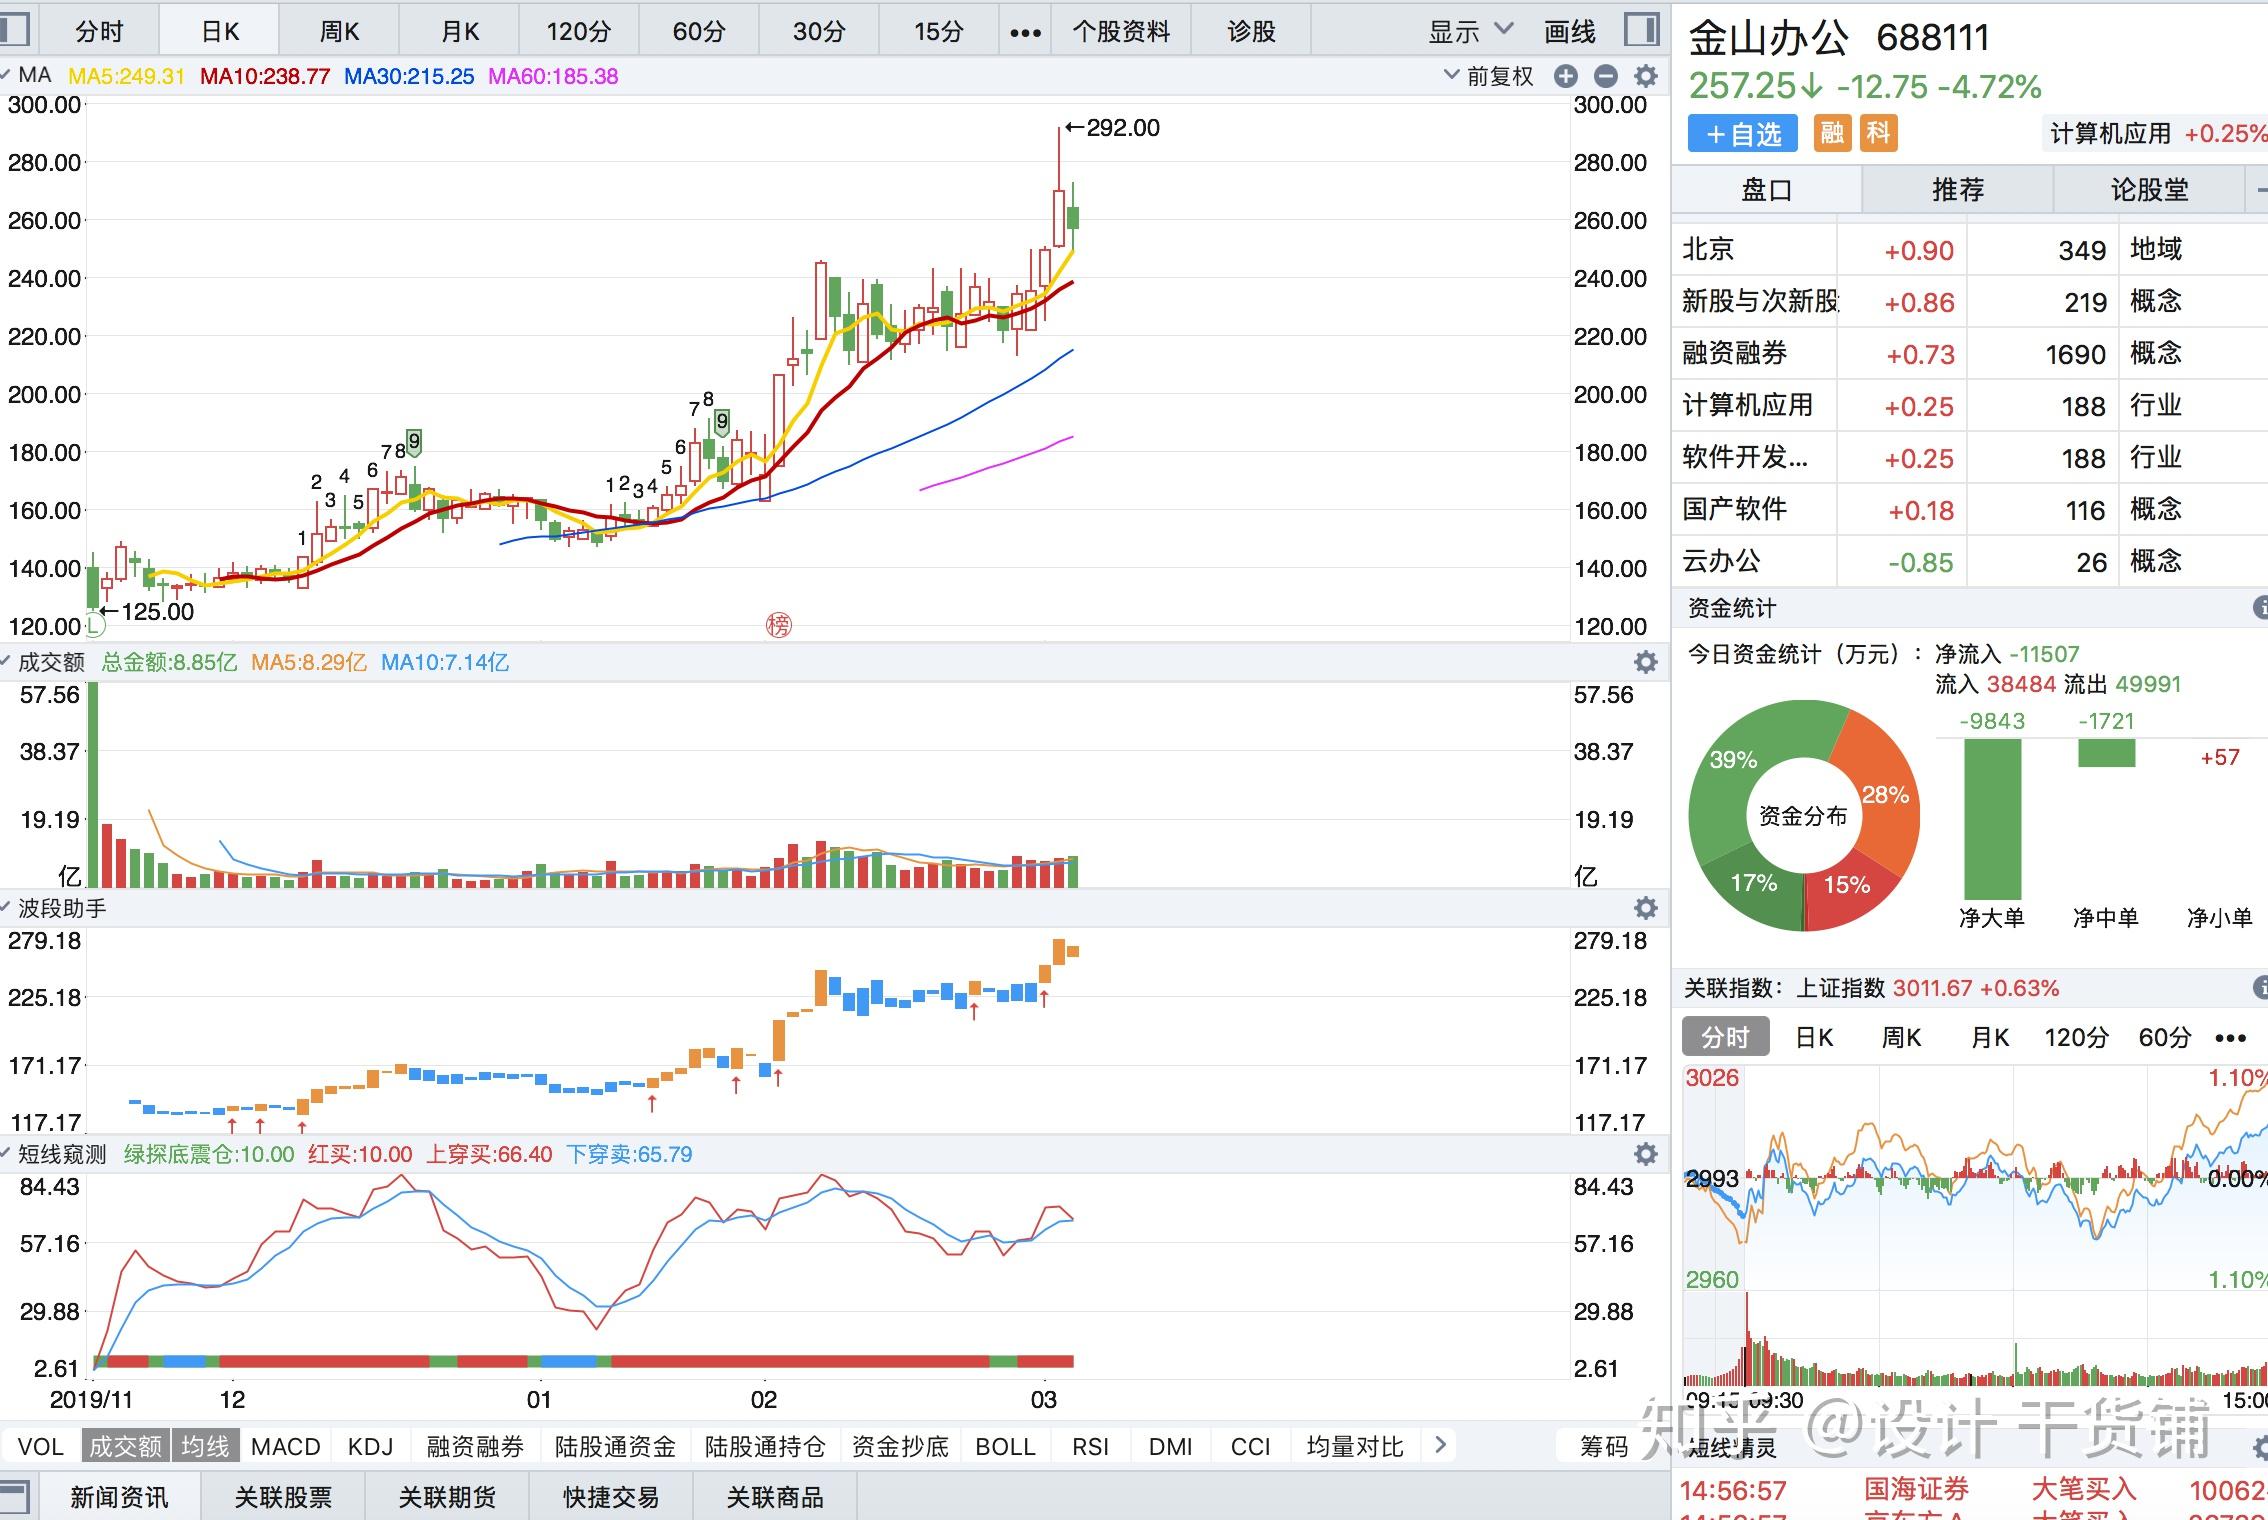Select the 15分 period tab
2268x1520 pixels.
[x=939, y=32]
